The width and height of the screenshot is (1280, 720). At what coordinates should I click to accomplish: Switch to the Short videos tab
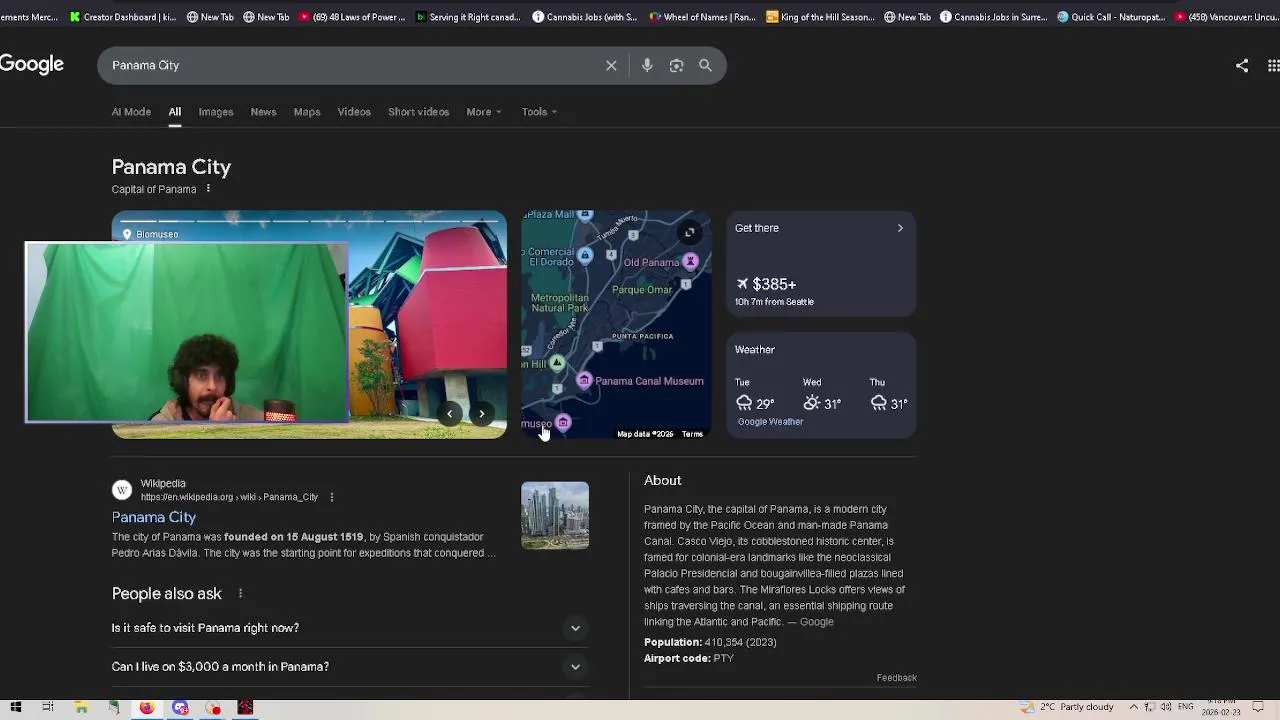coord(418,112)
